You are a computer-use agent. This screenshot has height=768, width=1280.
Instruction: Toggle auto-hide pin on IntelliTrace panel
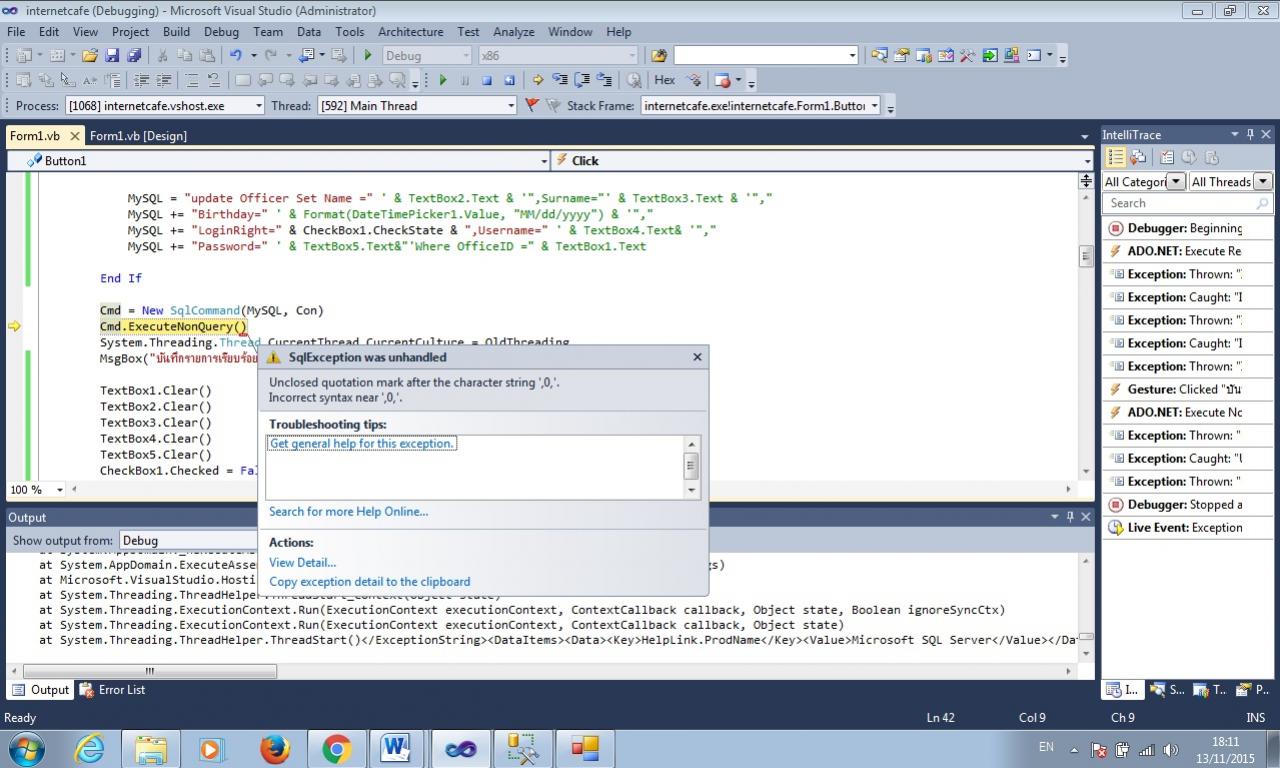click(1250, 134)
